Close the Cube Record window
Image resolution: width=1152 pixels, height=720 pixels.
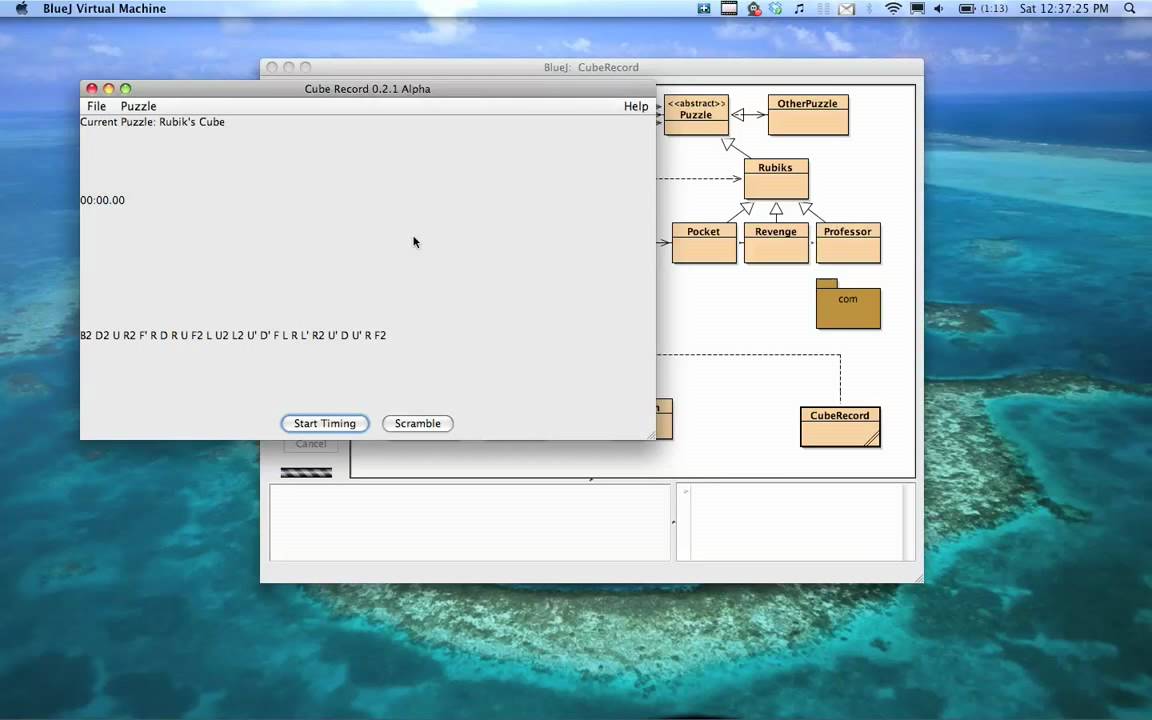point(92,88)
